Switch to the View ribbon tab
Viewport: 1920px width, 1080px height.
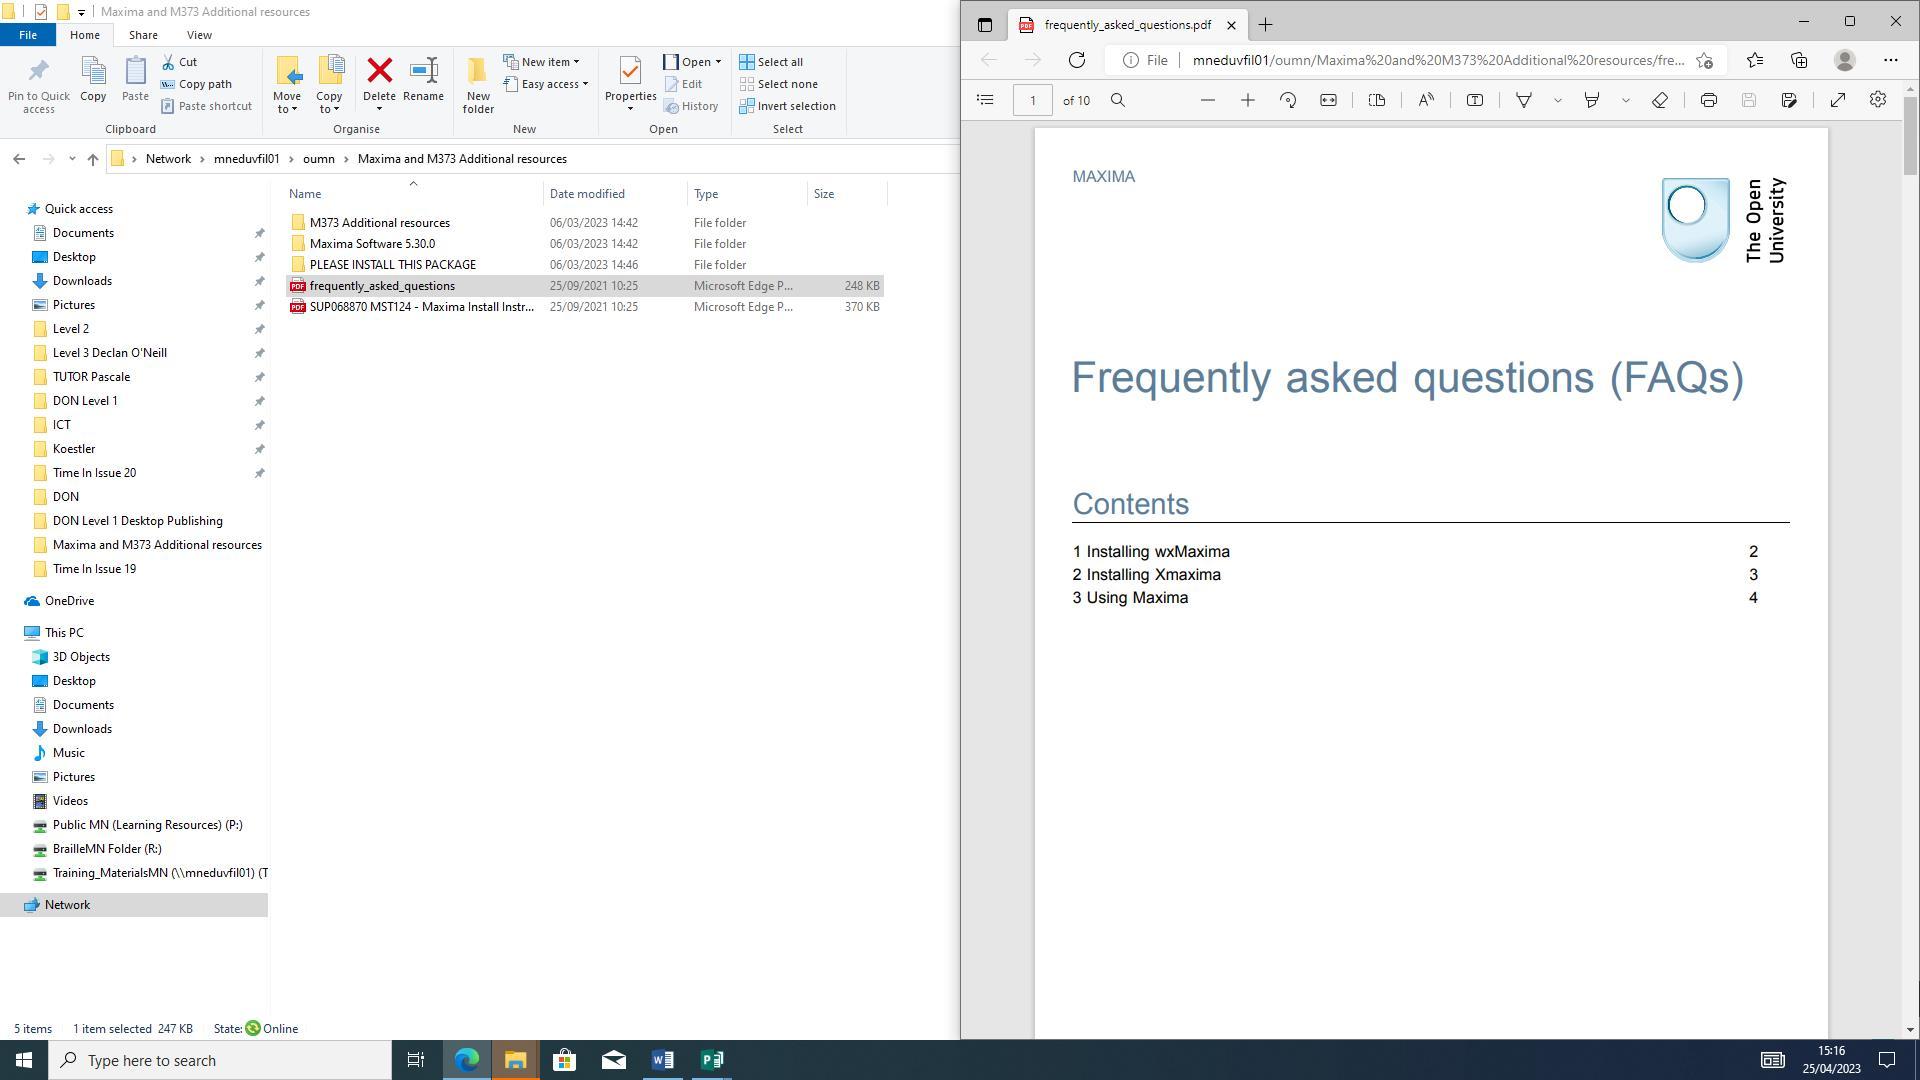199,35
